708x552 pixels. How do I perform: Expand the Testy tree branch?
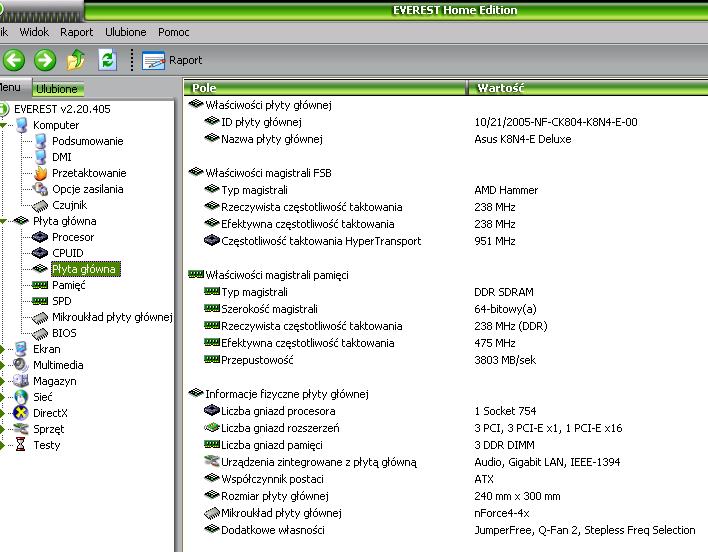[2, 445]
